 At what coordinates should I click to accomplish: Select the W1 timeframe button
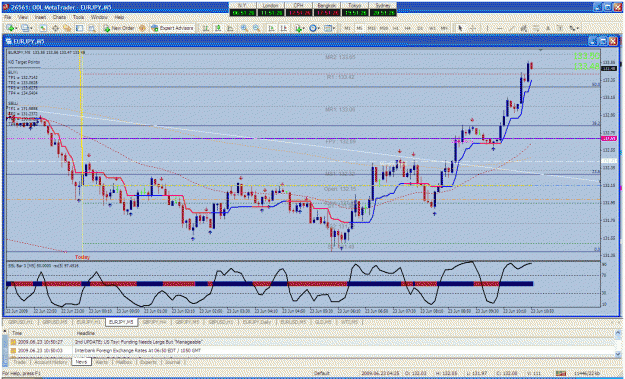tap(432, 28)
